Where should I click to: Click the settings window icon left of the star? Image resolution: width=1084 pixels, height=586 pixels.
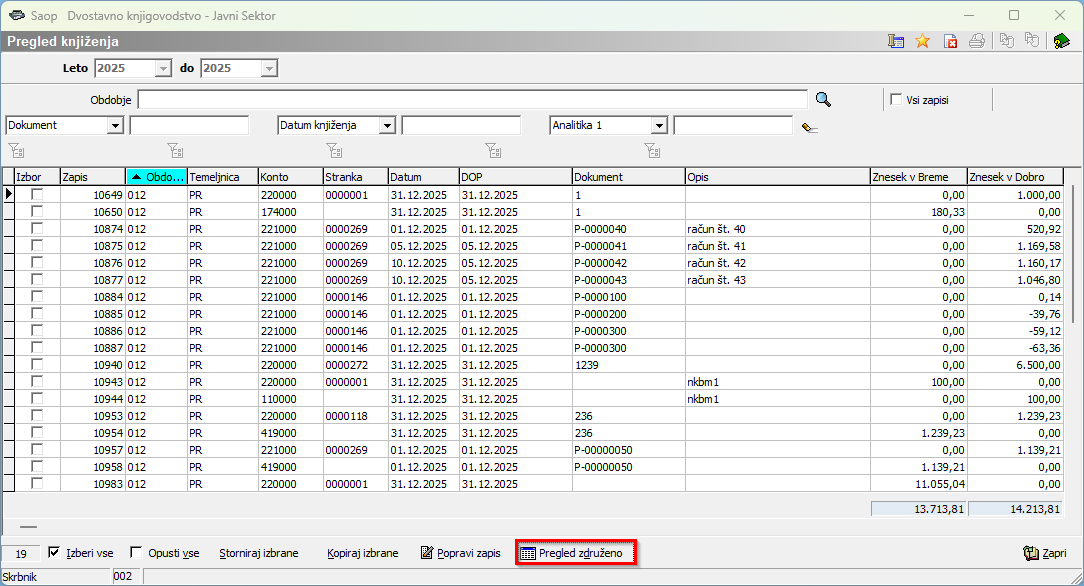pyautogui.click(x=896, y=41)
